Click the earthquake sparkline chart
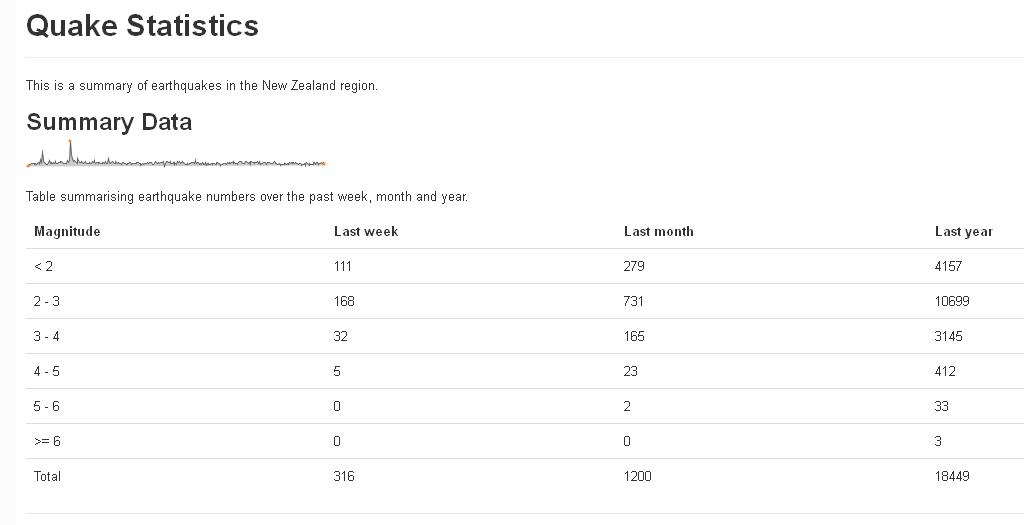The height and width of the screenshot is (525, 1024). click(176, 158)
